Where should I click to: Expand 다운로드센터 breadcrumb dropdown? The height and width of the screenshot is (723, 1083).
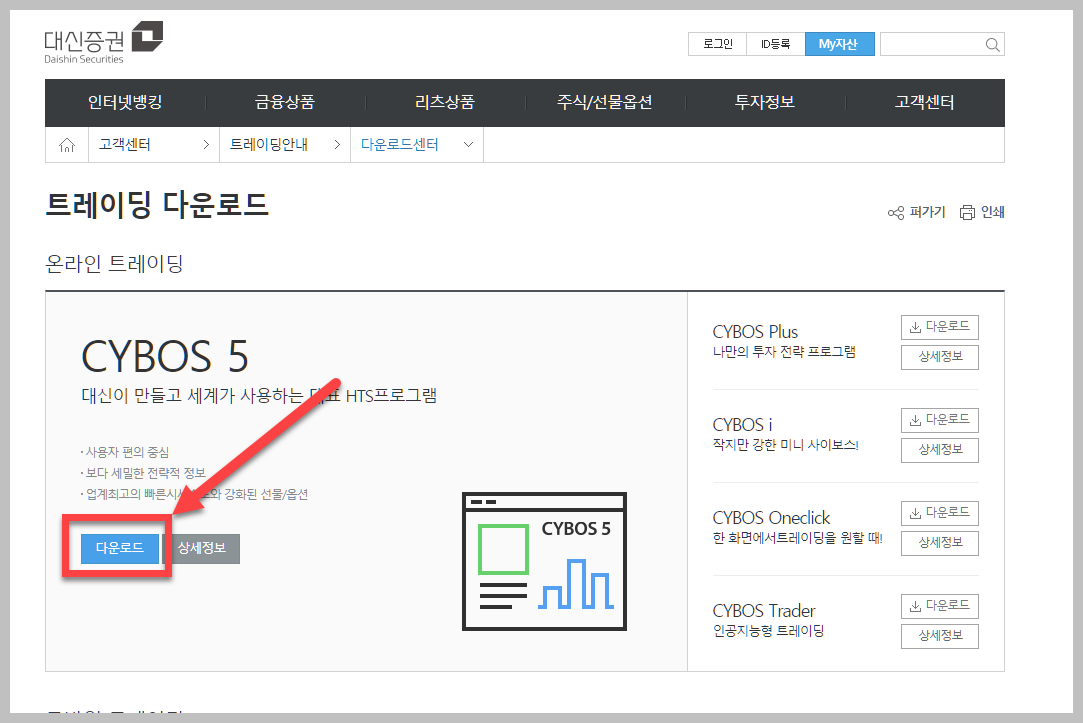pos(468,145)
